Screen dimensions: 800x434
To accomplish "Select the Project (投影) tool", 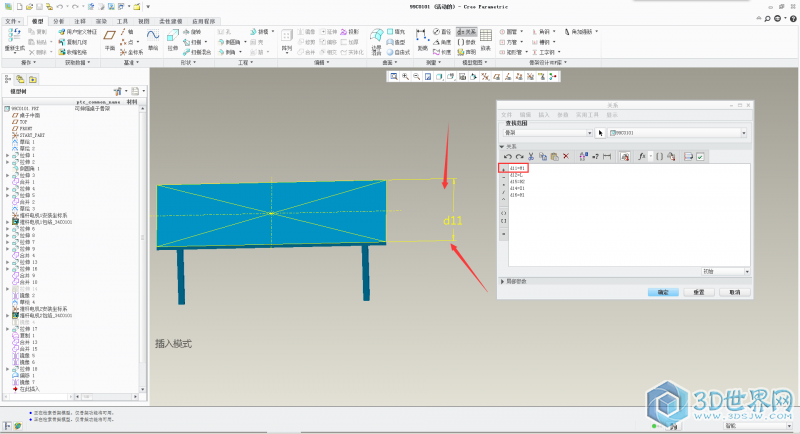I will [x=350, y=32].
